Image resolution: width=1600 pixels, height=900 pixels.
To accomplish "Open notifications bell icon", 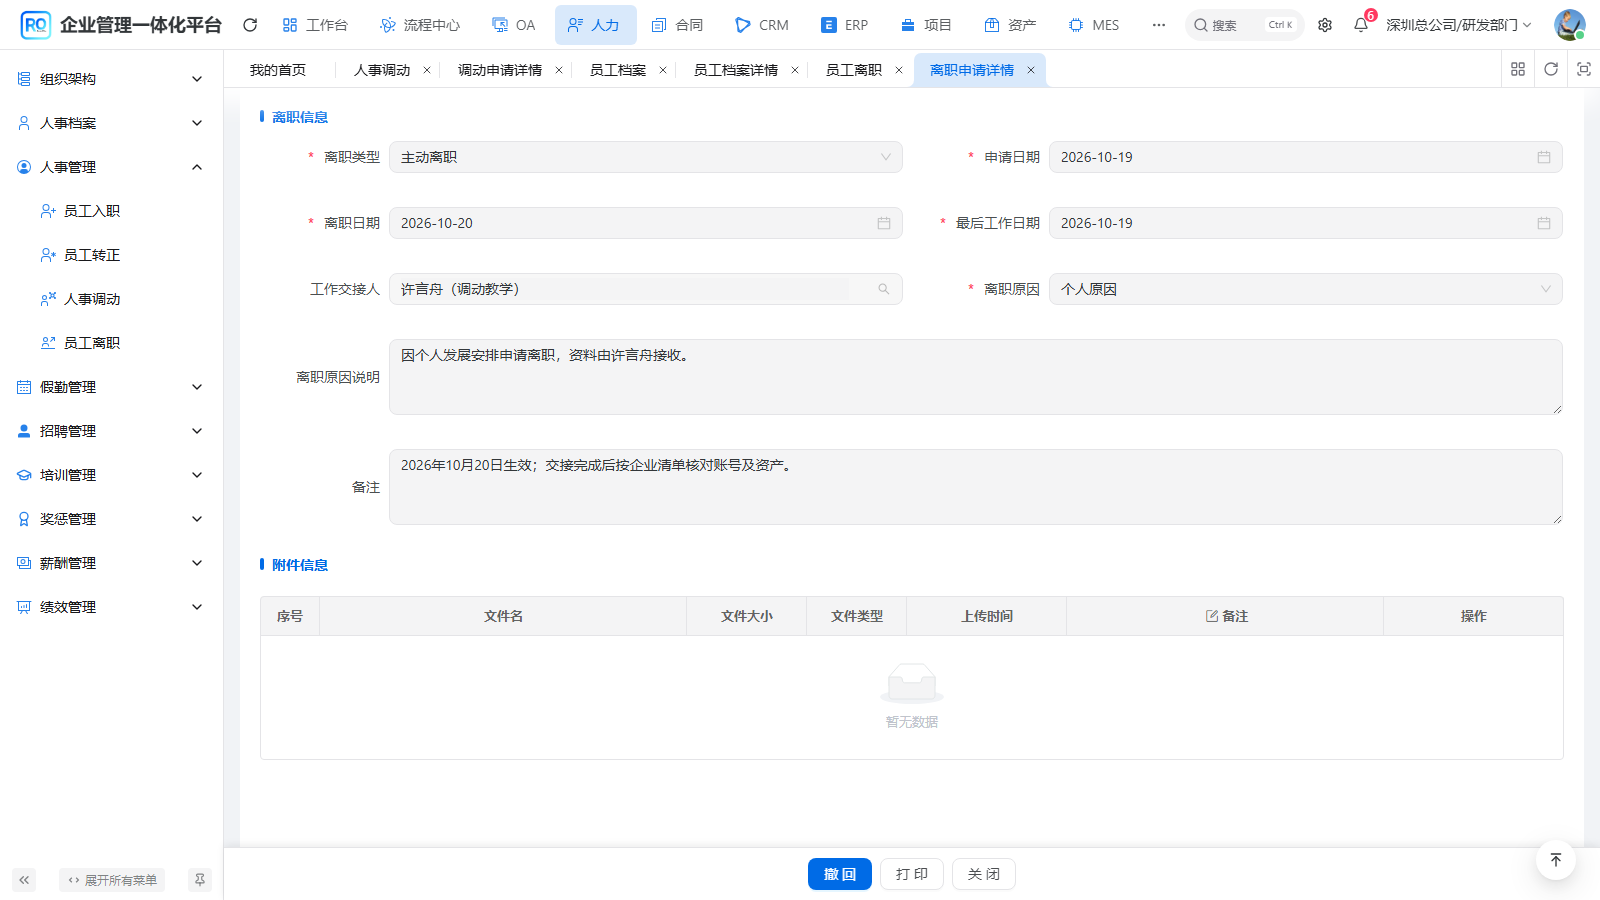I will click(x=1361, y=25).
